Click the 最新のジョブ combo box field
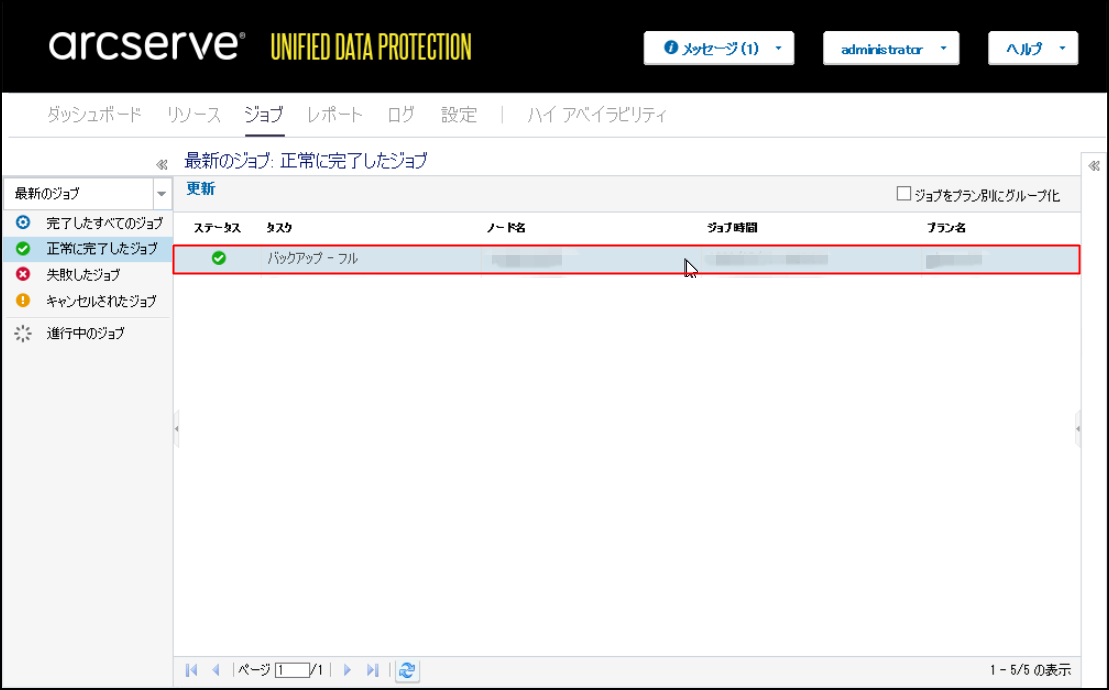 pos(79,194)
